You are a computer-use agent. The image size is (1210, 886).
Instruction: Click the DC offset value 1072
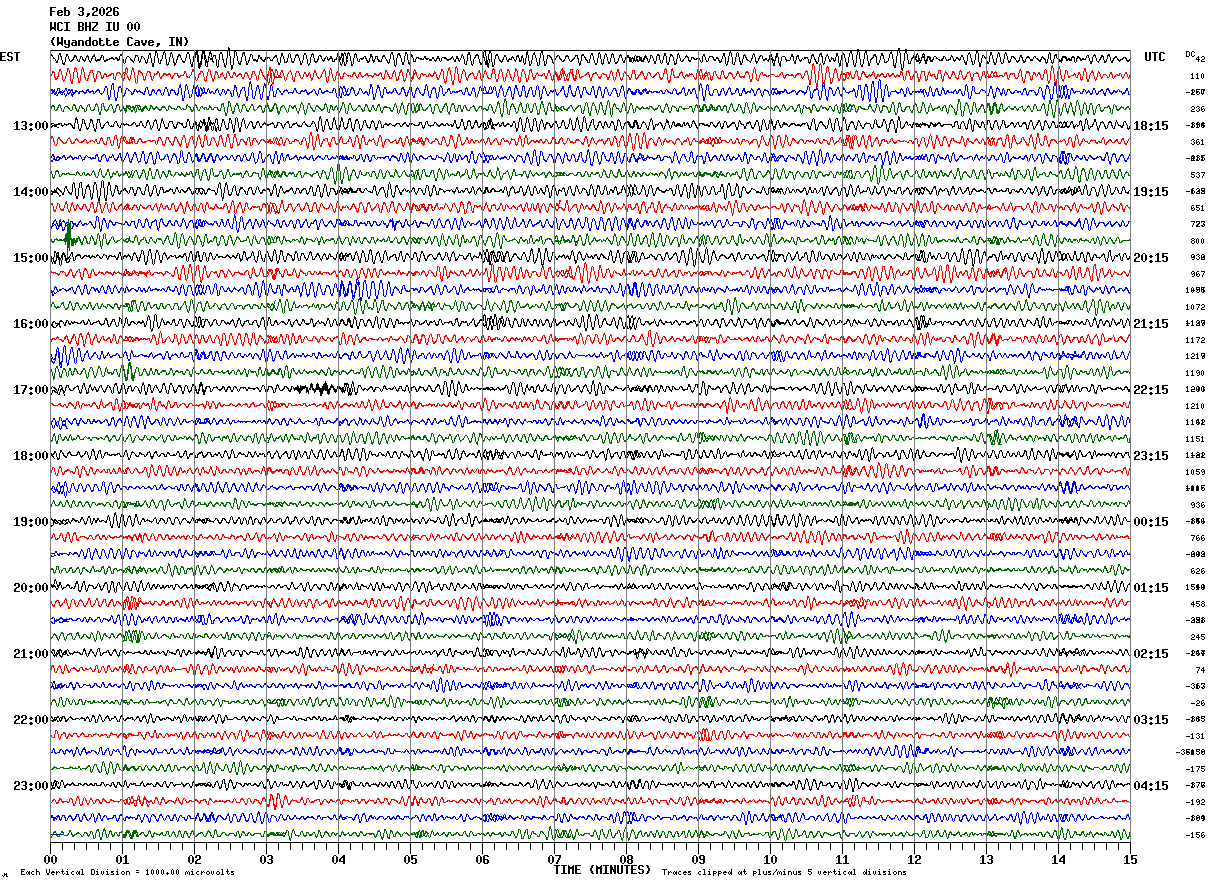(x=1195, y=307)
